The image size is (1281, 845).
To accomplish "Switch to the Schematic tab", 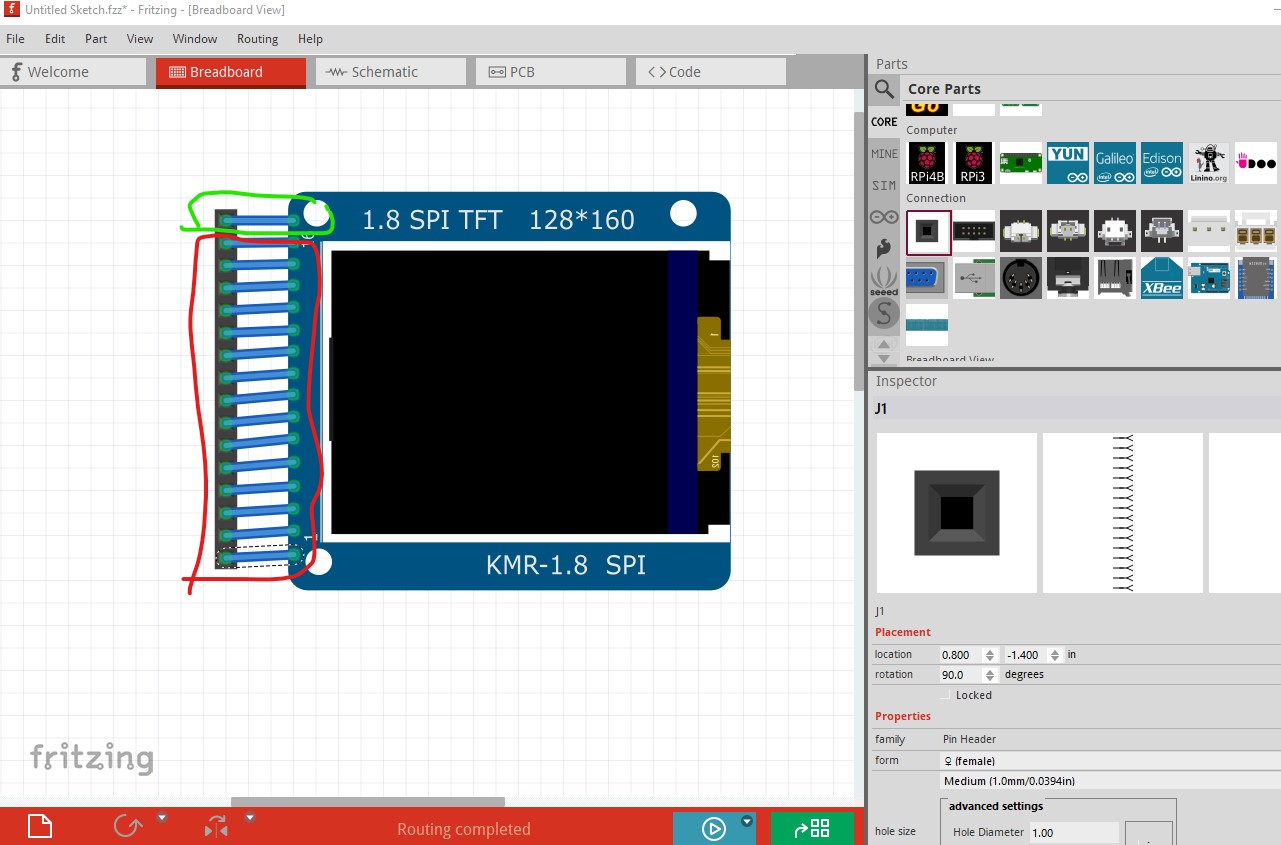I will (390, 72).
